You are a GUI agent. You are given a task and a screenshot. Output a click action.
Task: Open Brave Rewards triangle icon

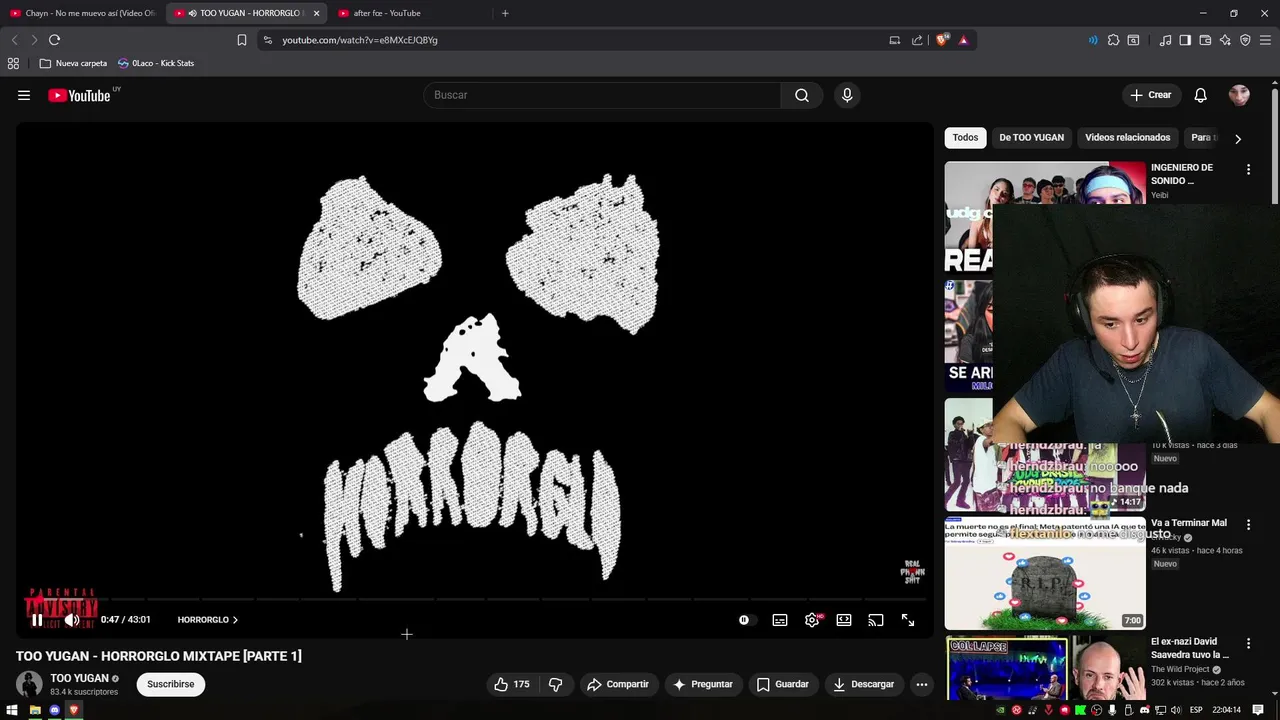(x=963, y=40)
